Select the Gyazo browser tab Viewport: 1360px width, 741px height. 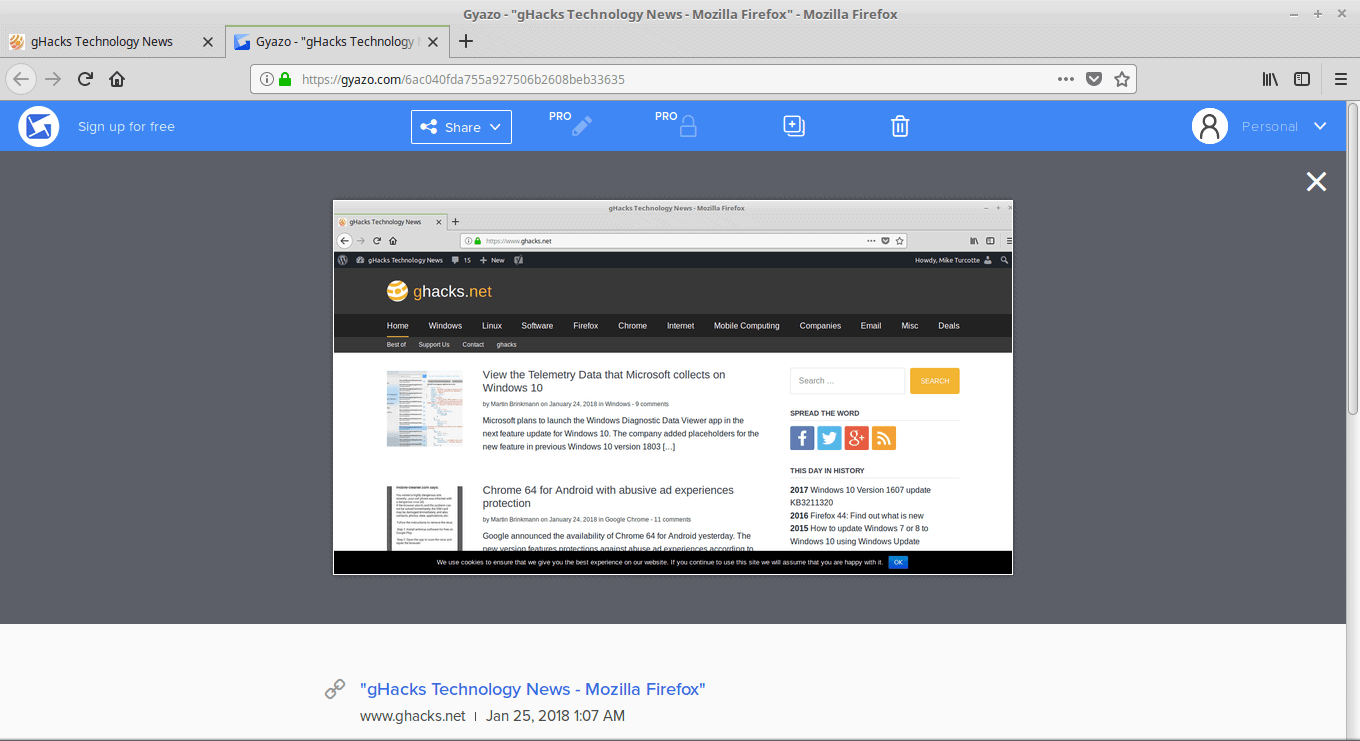tap(324, 41)
